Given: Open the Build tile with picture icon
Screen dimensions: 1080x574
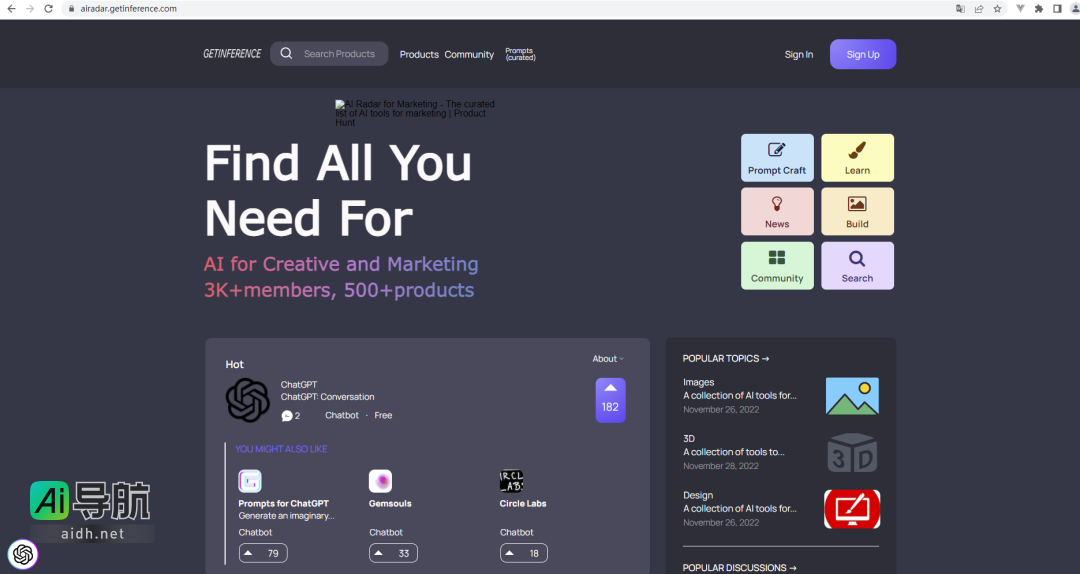Looking at the screenshot, I should point(858,212).
